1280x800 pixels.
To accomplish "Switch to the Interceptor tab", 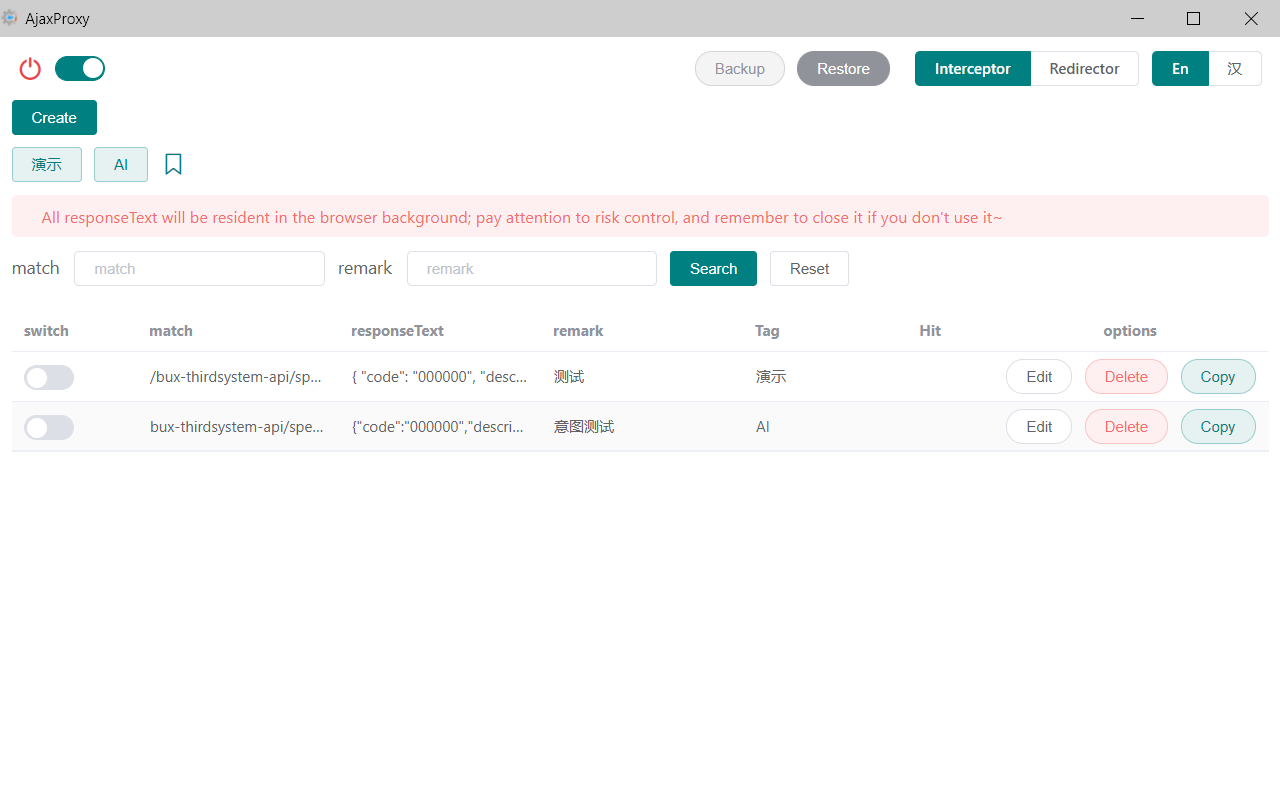I will tap(973, 68).
